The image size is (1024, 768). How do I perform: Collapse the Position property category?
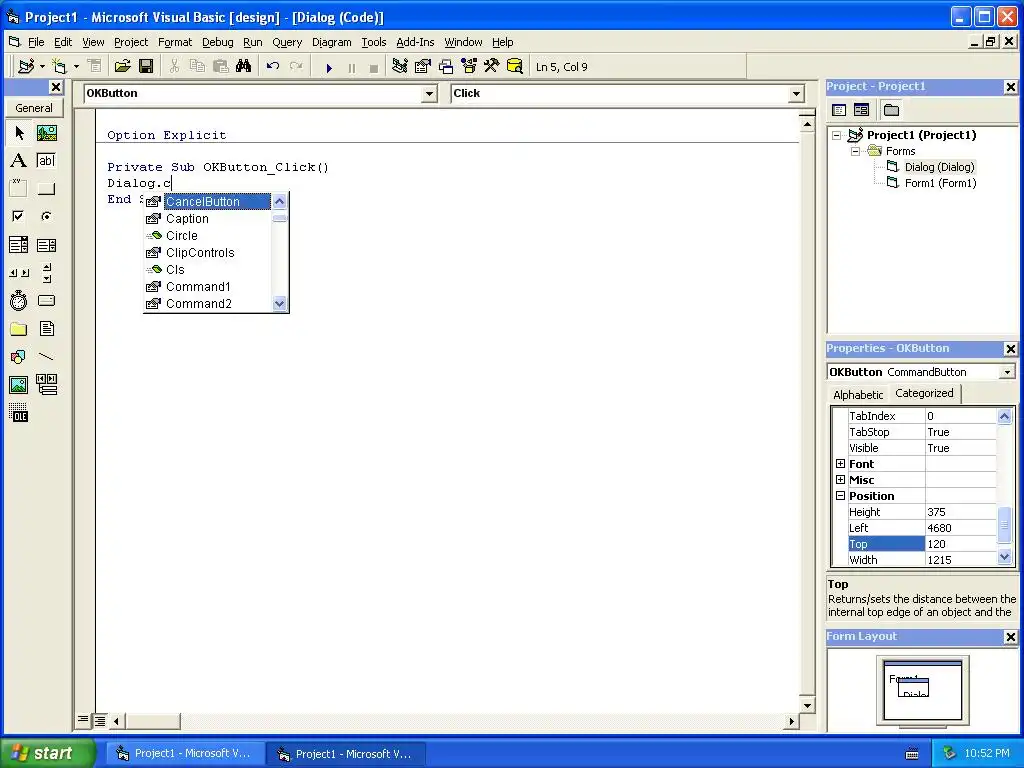[840, 496]
